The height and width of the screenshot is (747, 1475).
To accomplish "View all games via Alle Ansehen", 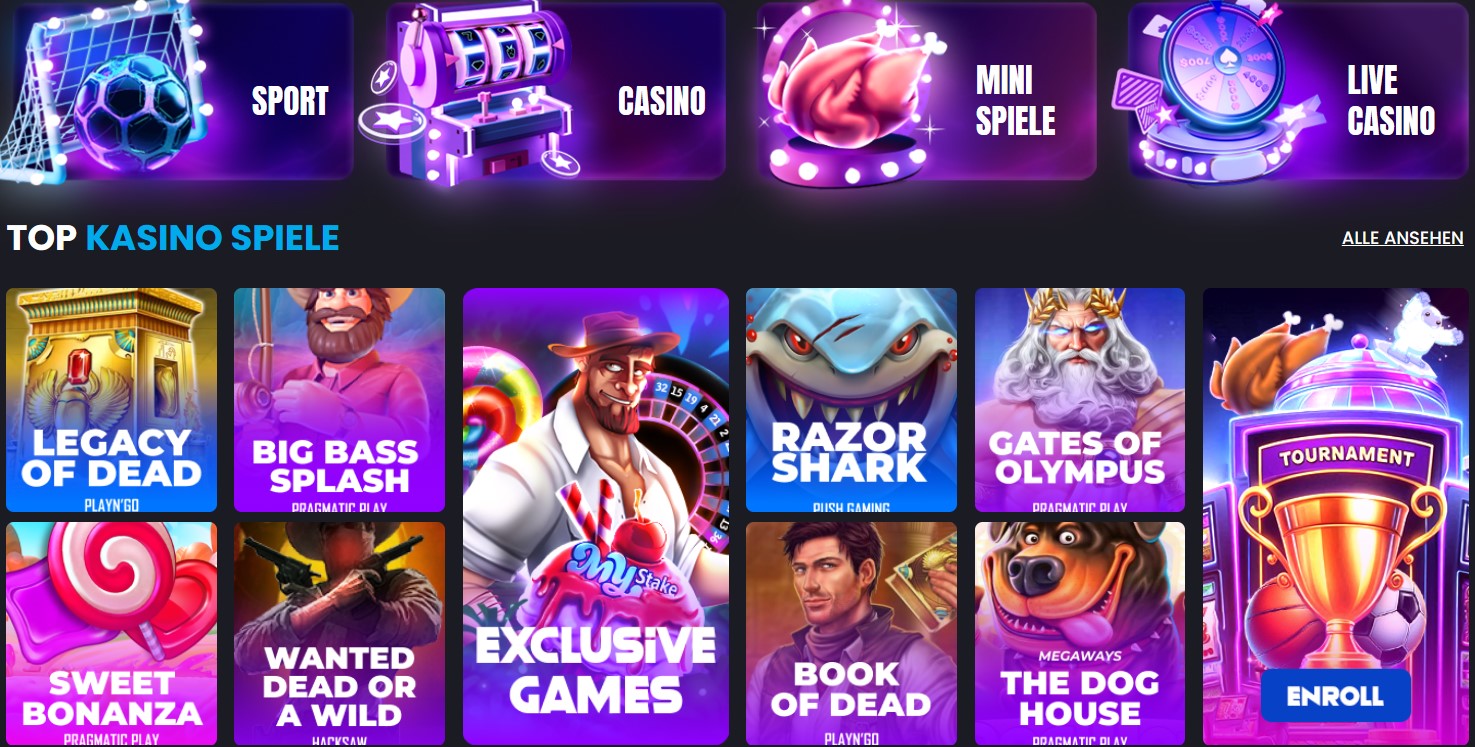I will (1402, 238).
